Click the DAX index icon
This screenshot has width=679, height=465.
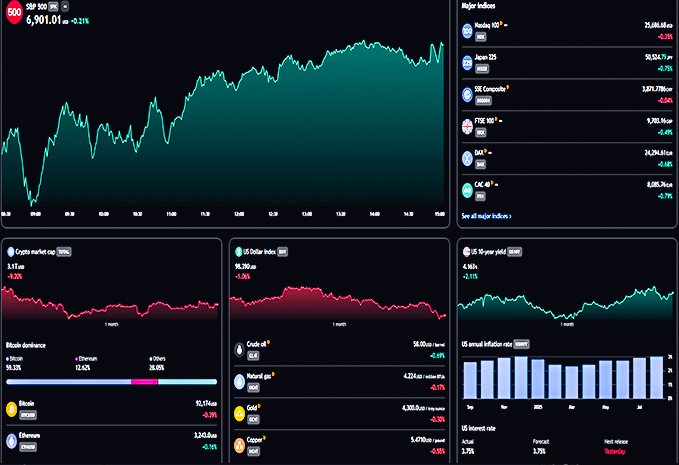point(467,157)
